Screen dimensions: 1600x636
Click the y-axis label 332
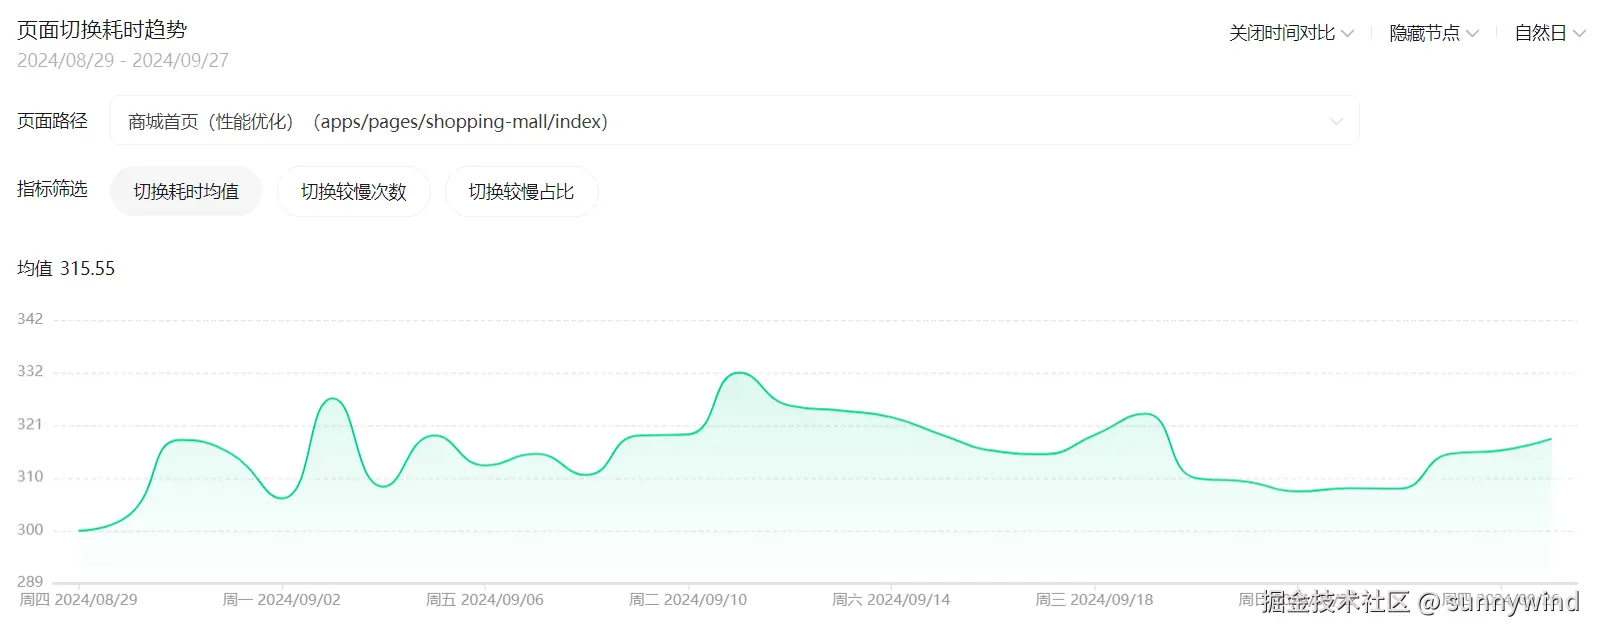pyautogui.click(x=30, y=371)
